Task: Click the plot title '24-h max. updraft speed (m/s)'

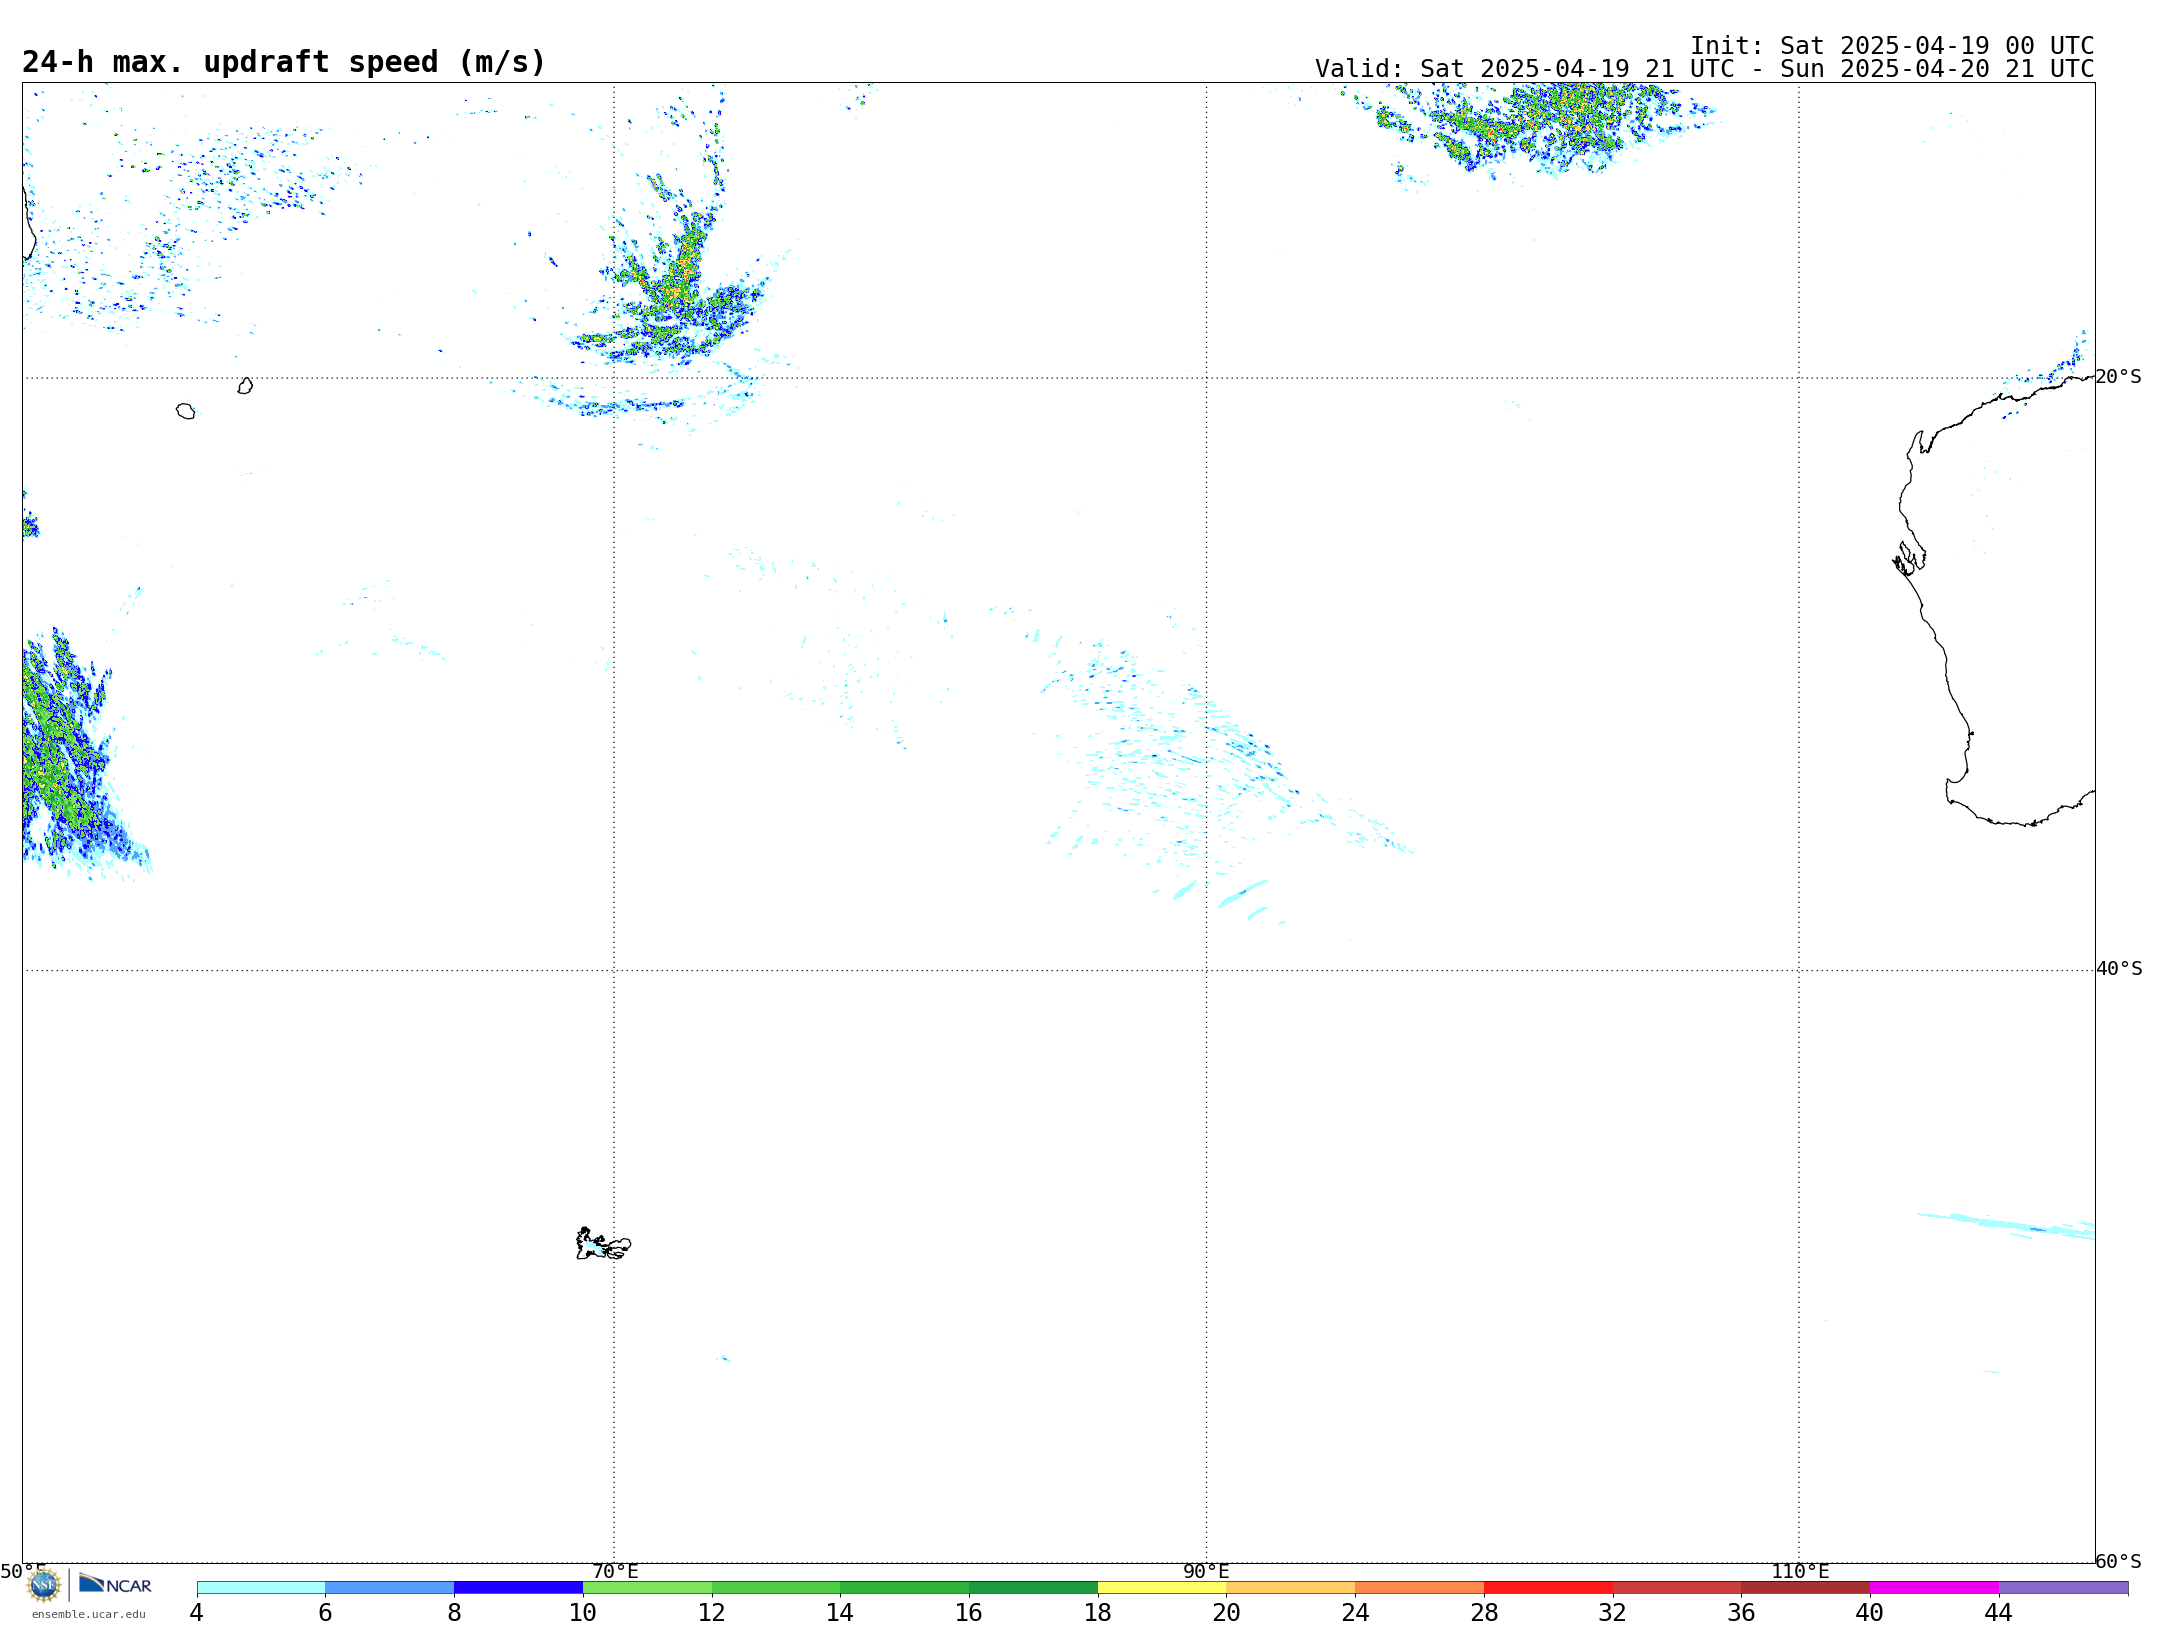Action: pos(284,62)
